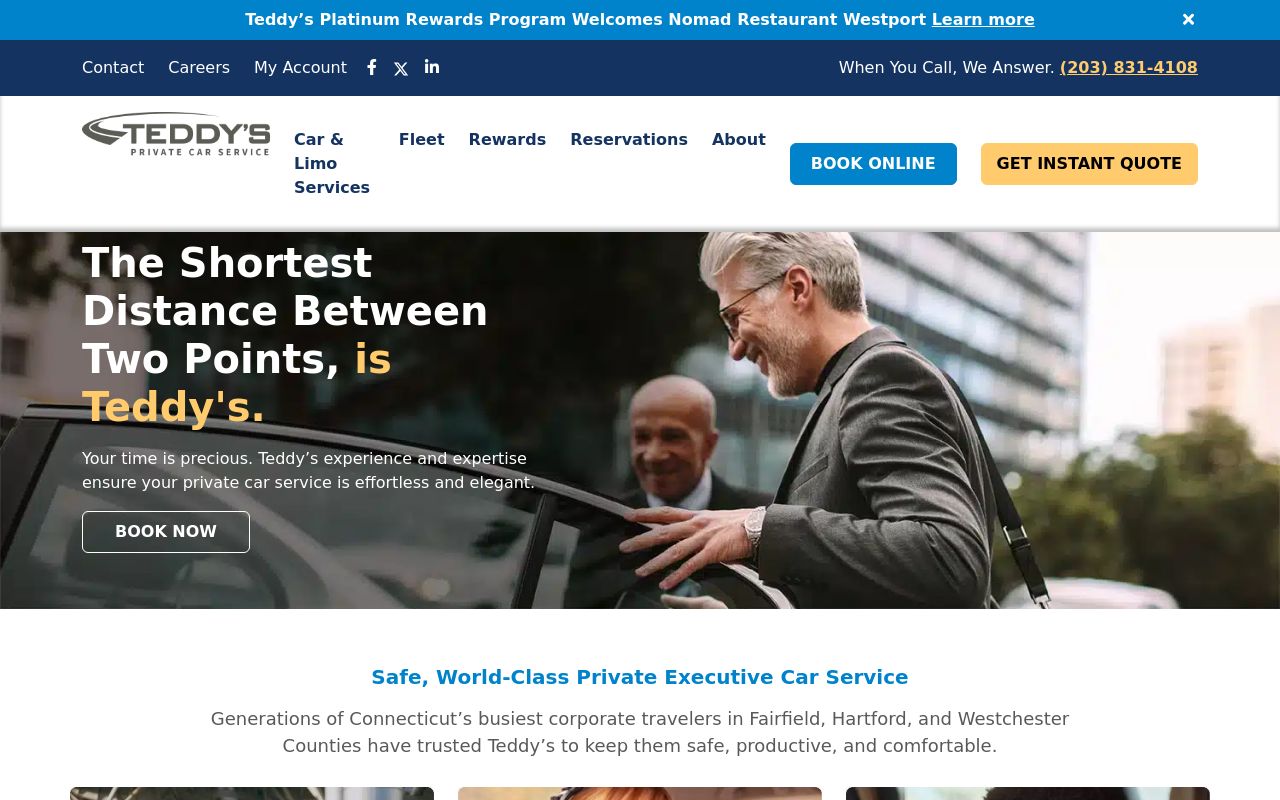Dismiss the Platinum Rewards announcement banner
Image resolution: width=1280 pixels, height=800 pixels.
tap(1188, 20)
